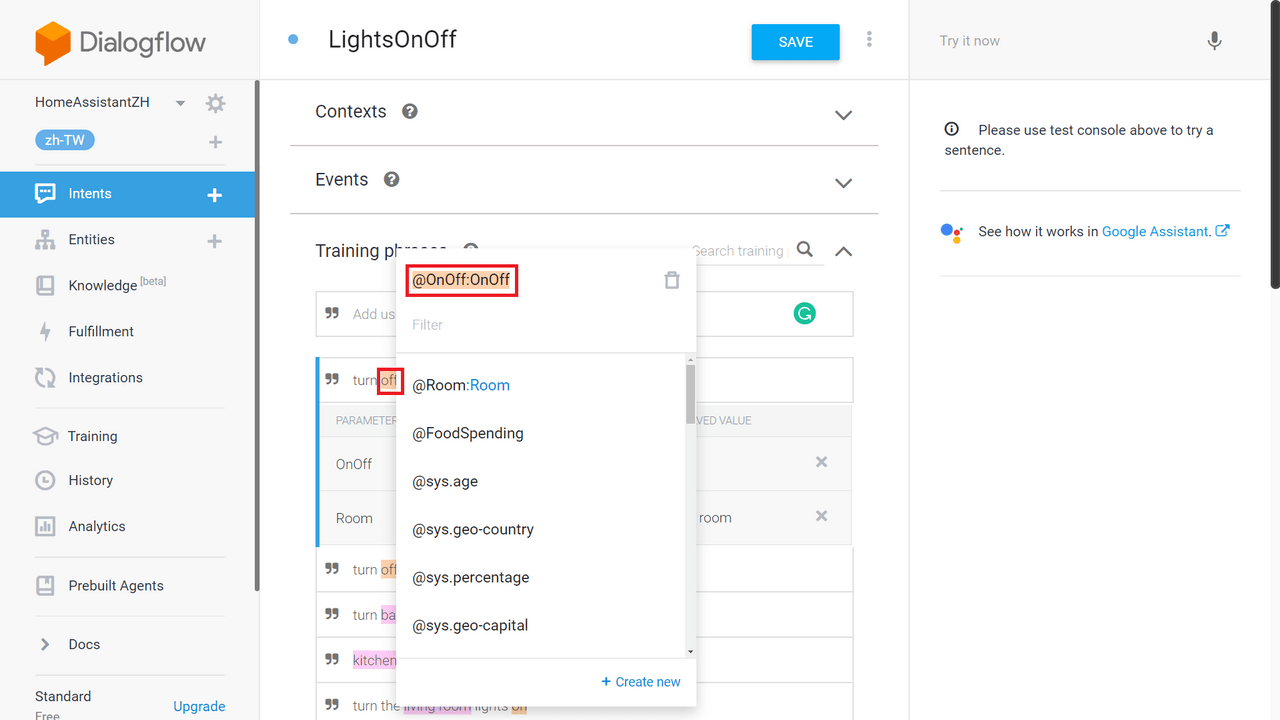1280x720 pixels.
Task: Remove the Room parameter row
Action: [x=822, y=516]
